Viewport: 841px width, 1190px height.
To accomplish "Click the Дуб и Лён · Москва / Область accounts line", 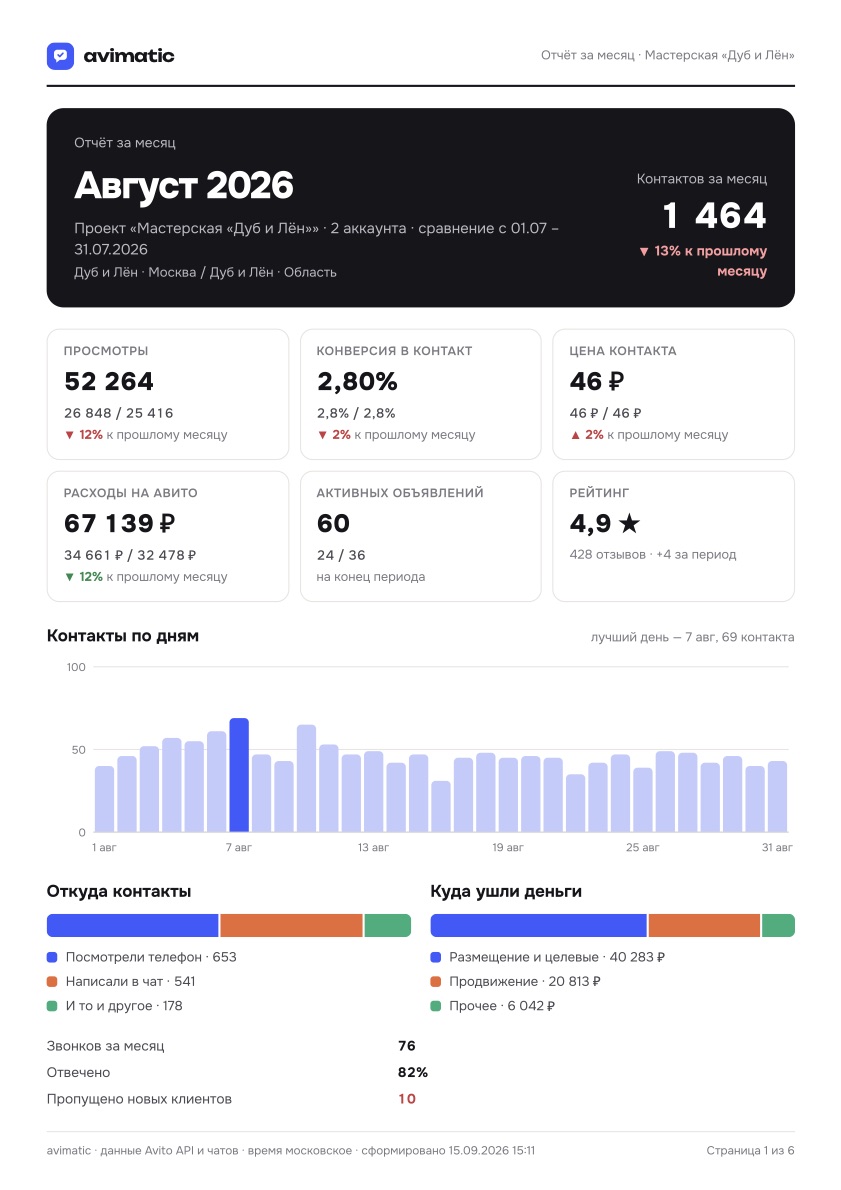I will tap(205, 272).
